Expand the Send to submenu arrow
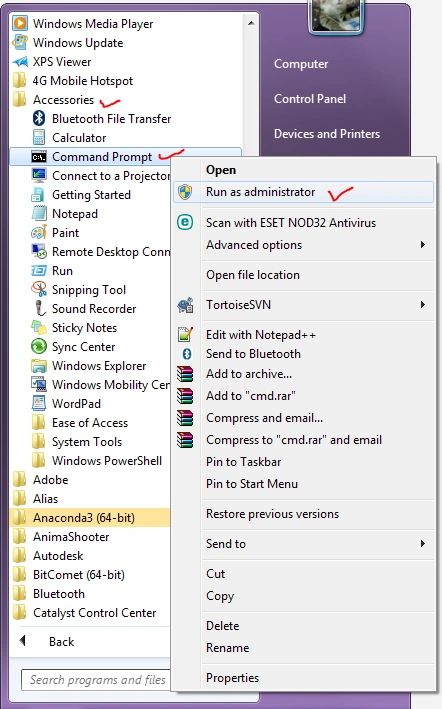This screenshot has width=442, height=709. 423,544
